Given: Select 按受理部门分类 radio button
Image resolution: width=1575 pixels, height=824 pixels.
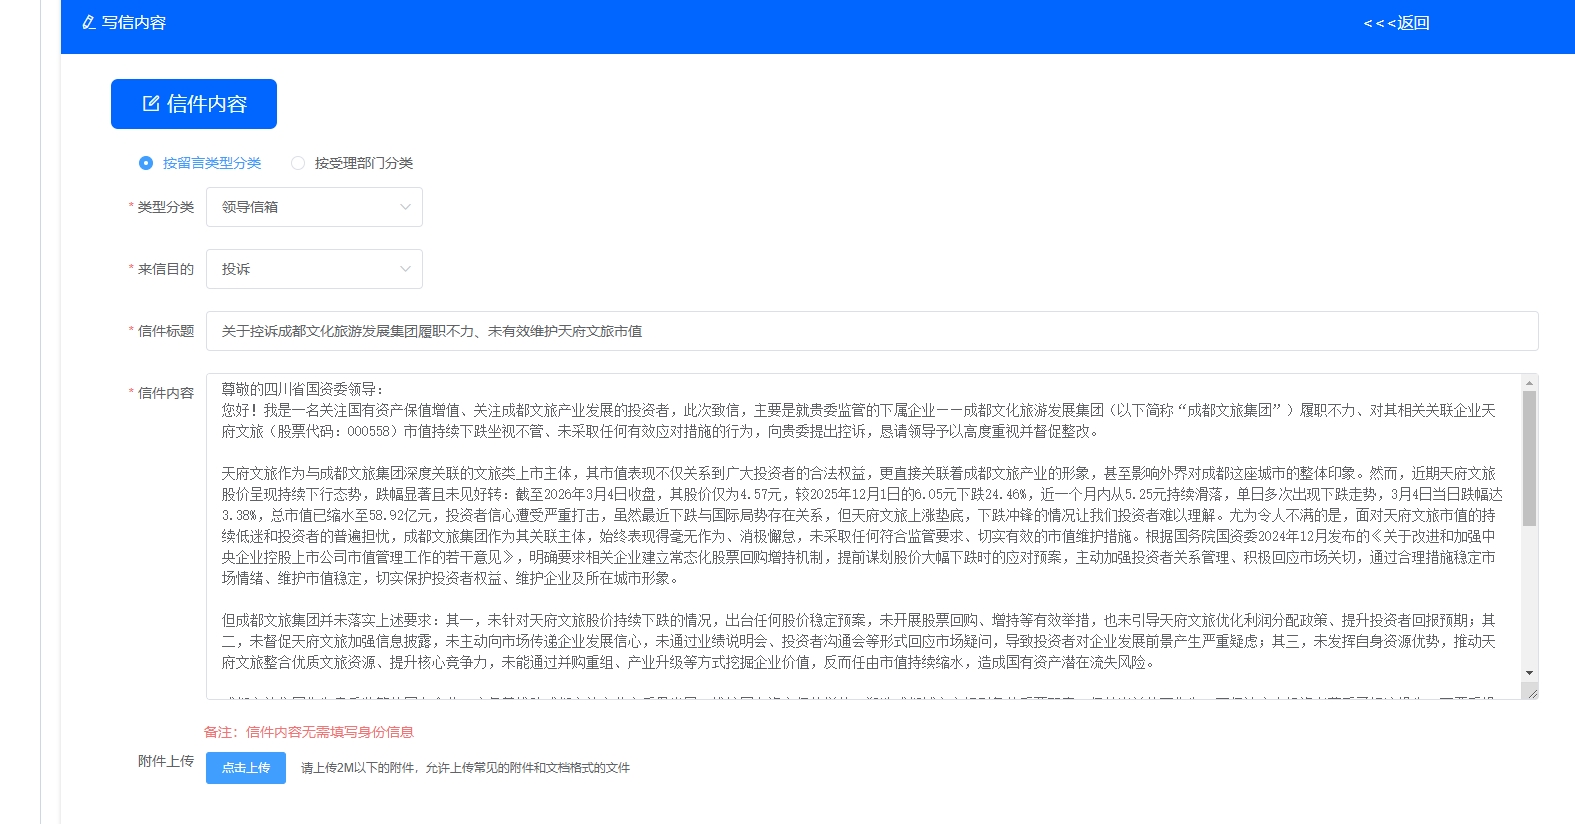Looking at the screenshot, I should click(x=298, y=163).
